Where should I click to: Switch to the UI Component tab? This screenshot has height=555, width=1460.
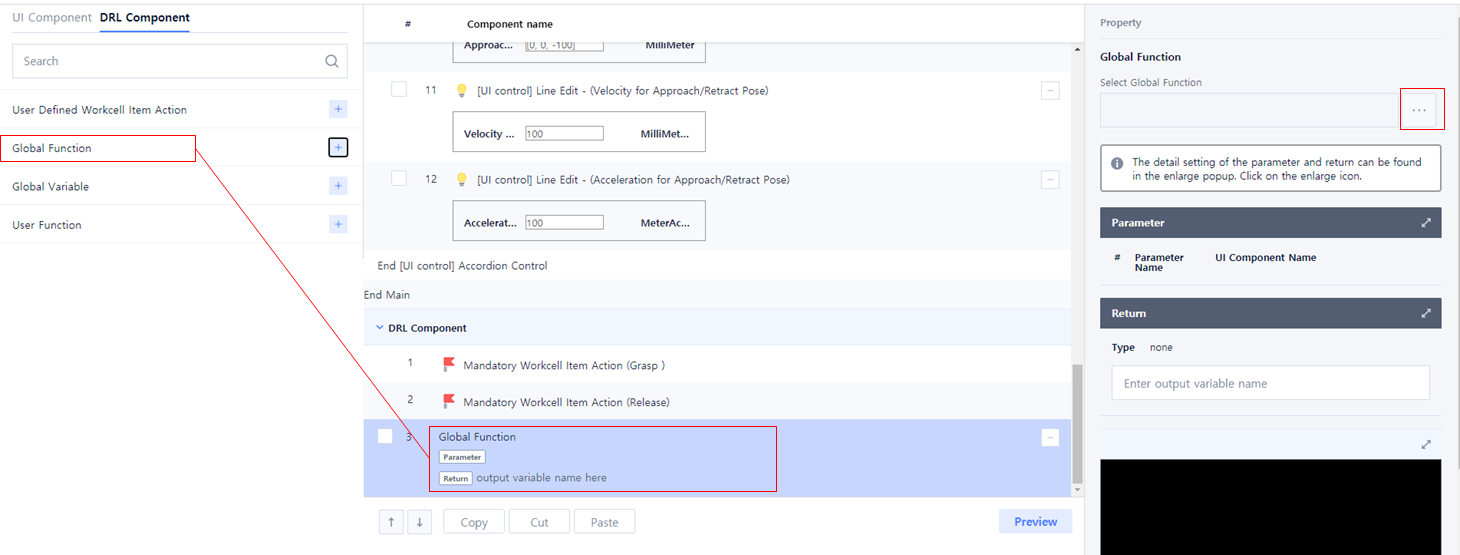[x=52, y=18]
